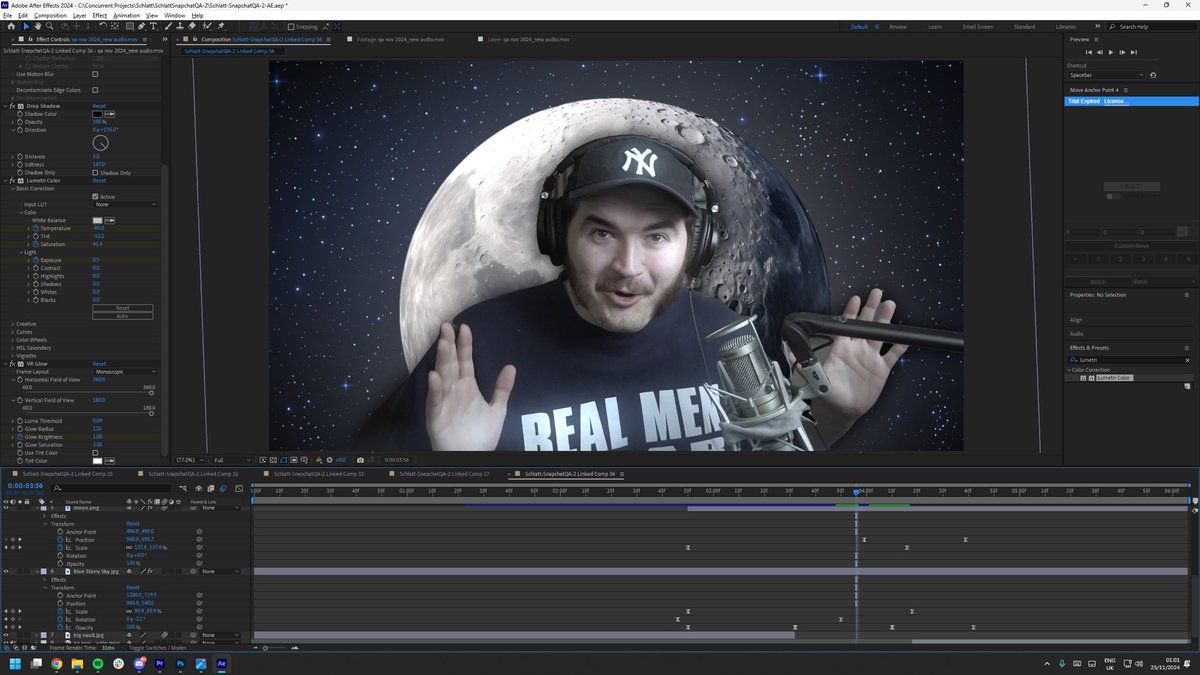
Task: Toggle the Snapping checkbox
Action: tap(291, 27)
